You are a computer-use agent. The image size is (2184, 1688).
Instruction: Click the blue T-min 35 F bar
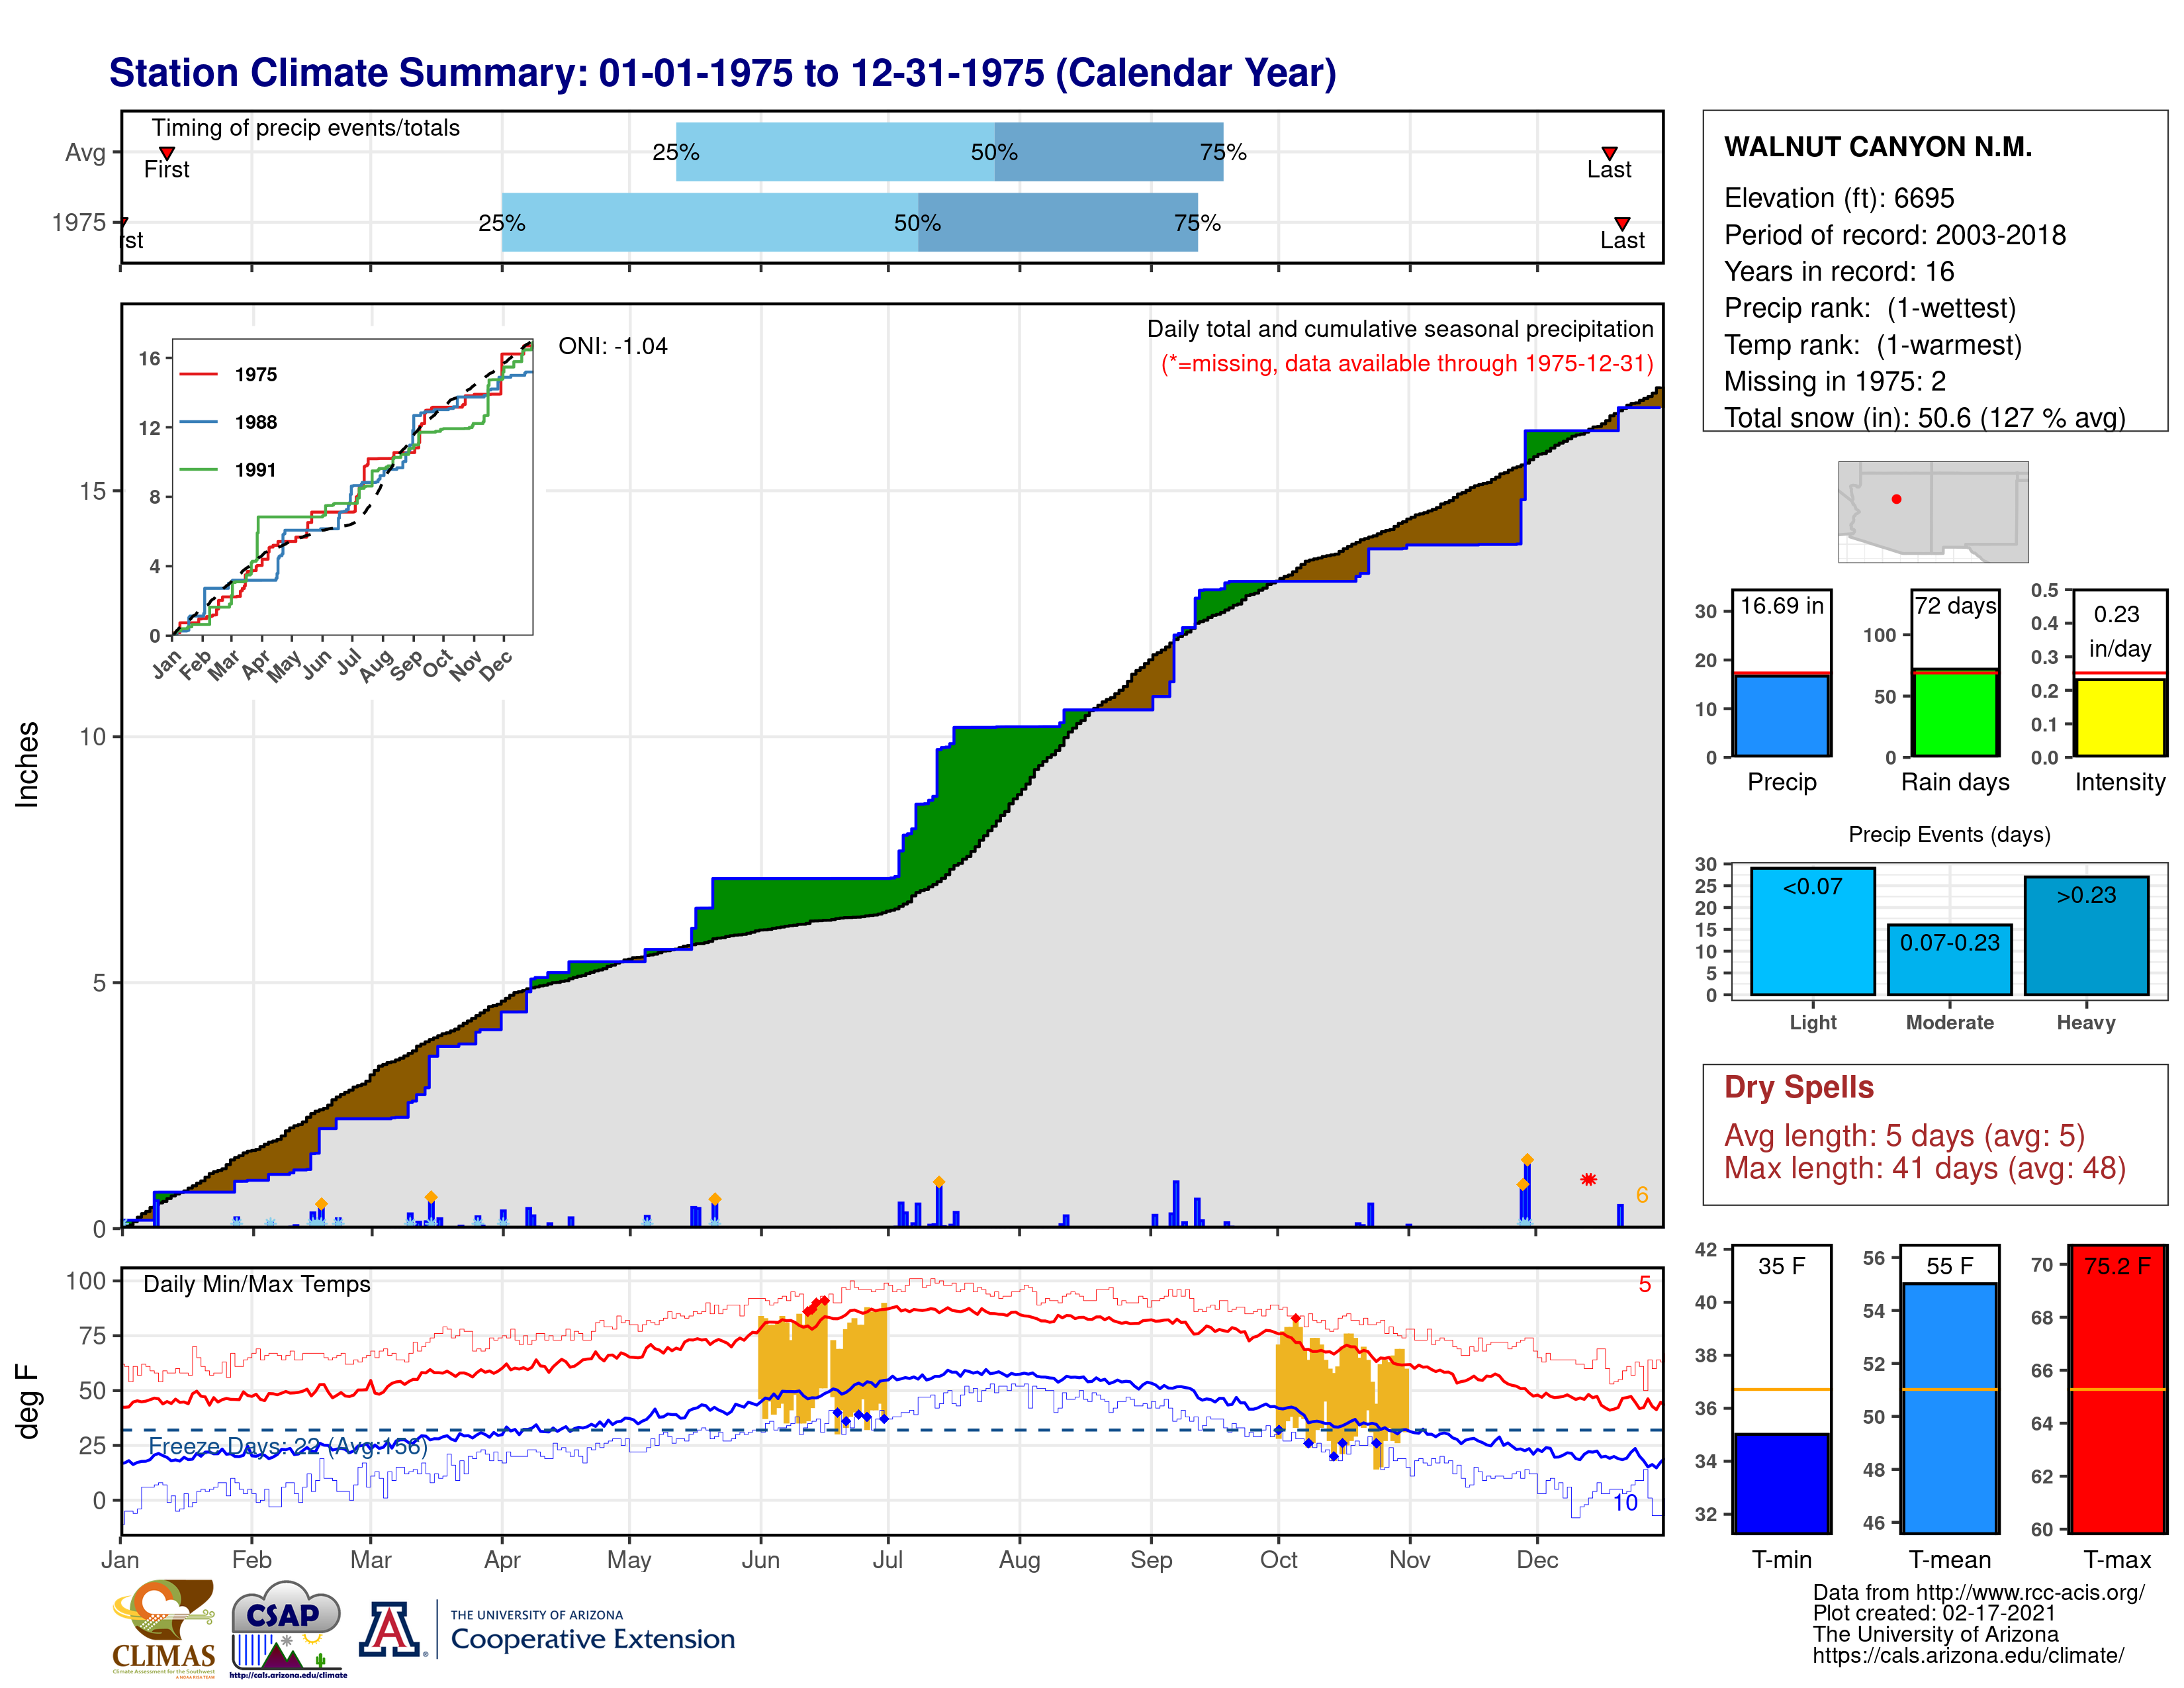[1781, 1483]
